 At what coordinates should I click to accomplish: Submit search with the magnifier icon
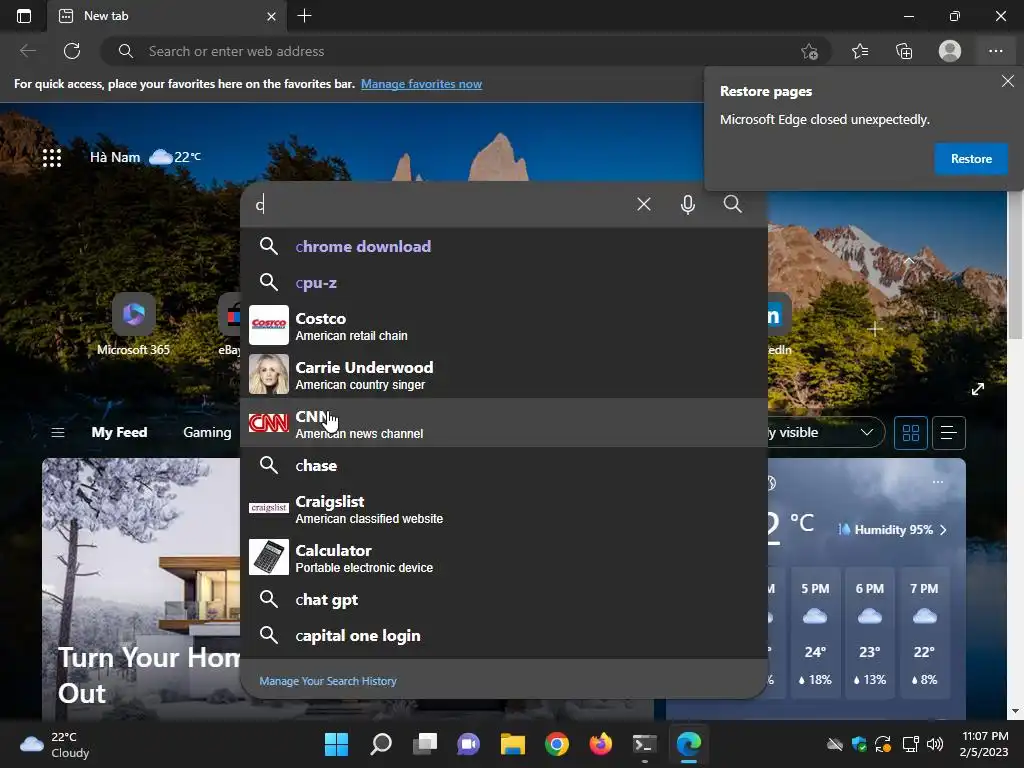[x=732, y=204]
